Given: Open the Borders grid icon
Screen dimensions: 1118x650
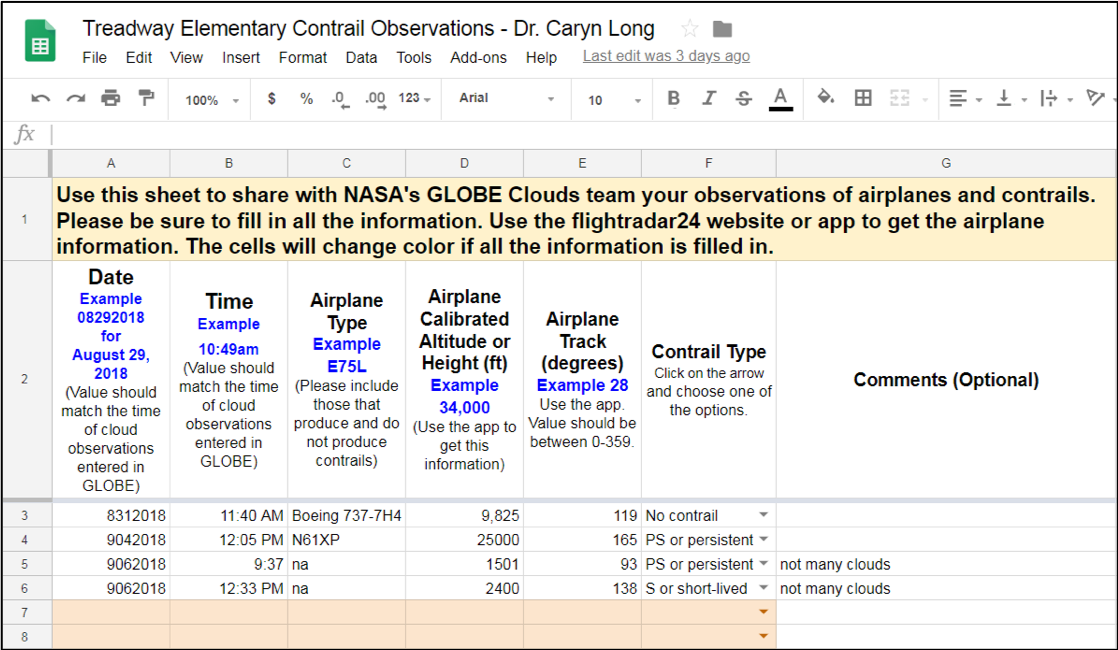Looking at the screenshot, I should point(863,98).
